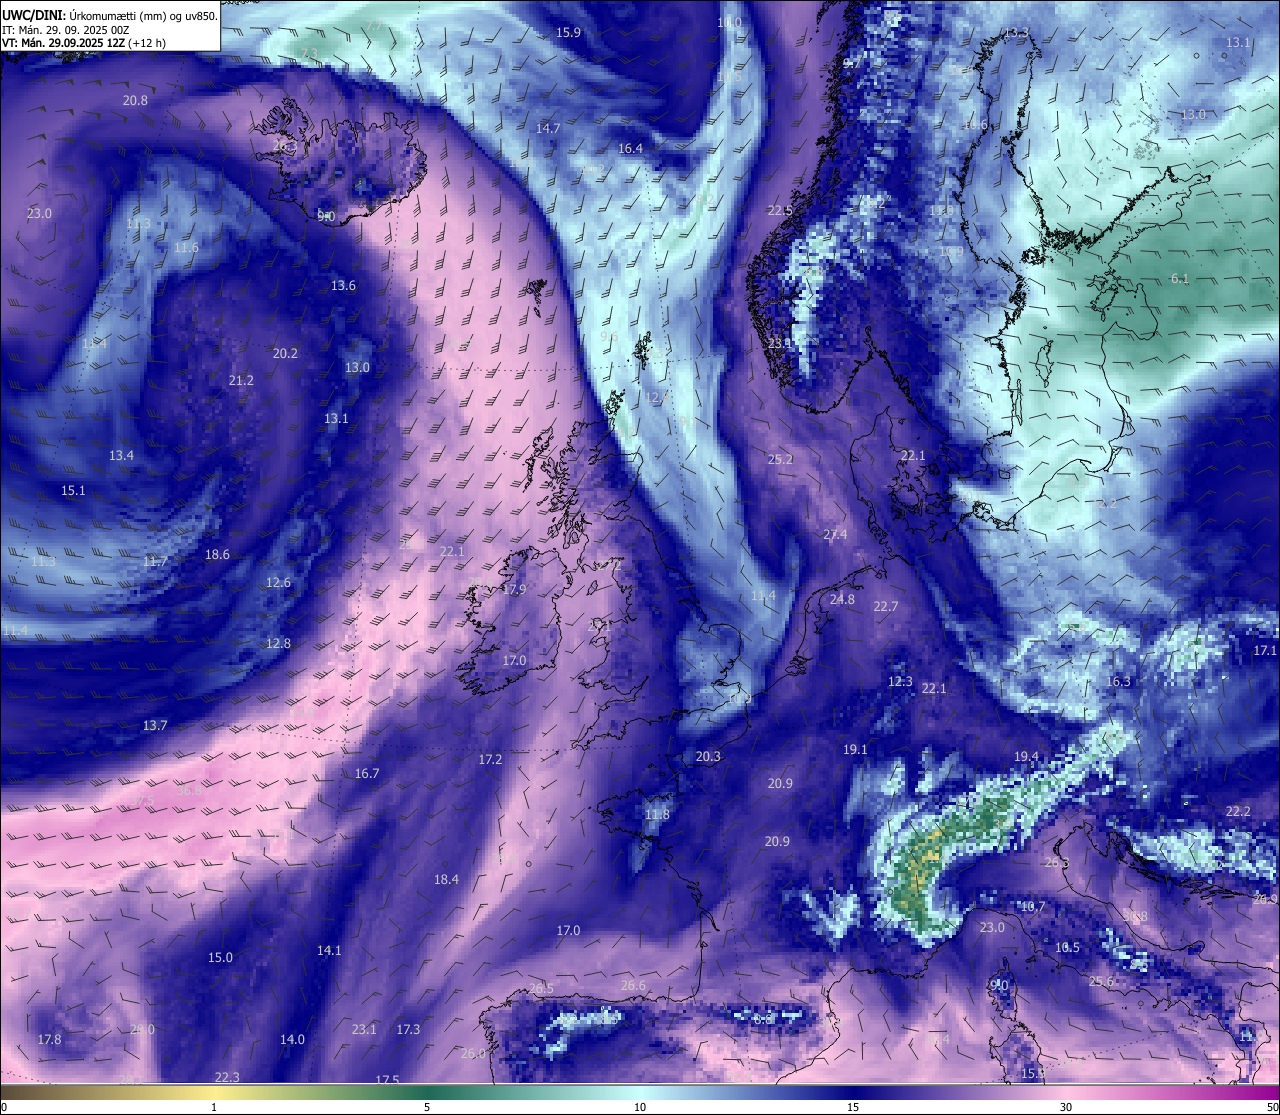Click the 24.8 value over Netherlands
Screen dimensions: 1280x1115
(x=842, y=599)
